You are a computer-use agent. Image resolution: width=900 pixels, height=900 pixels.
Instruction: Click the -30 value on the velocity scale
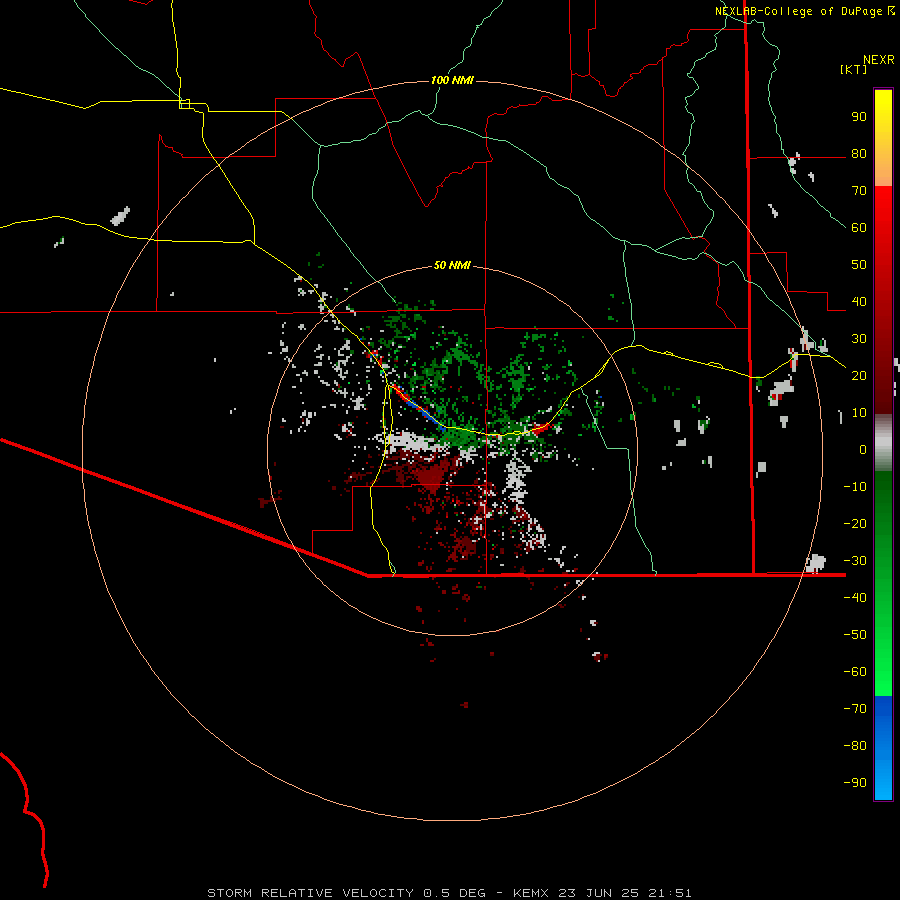click(855, 561)
